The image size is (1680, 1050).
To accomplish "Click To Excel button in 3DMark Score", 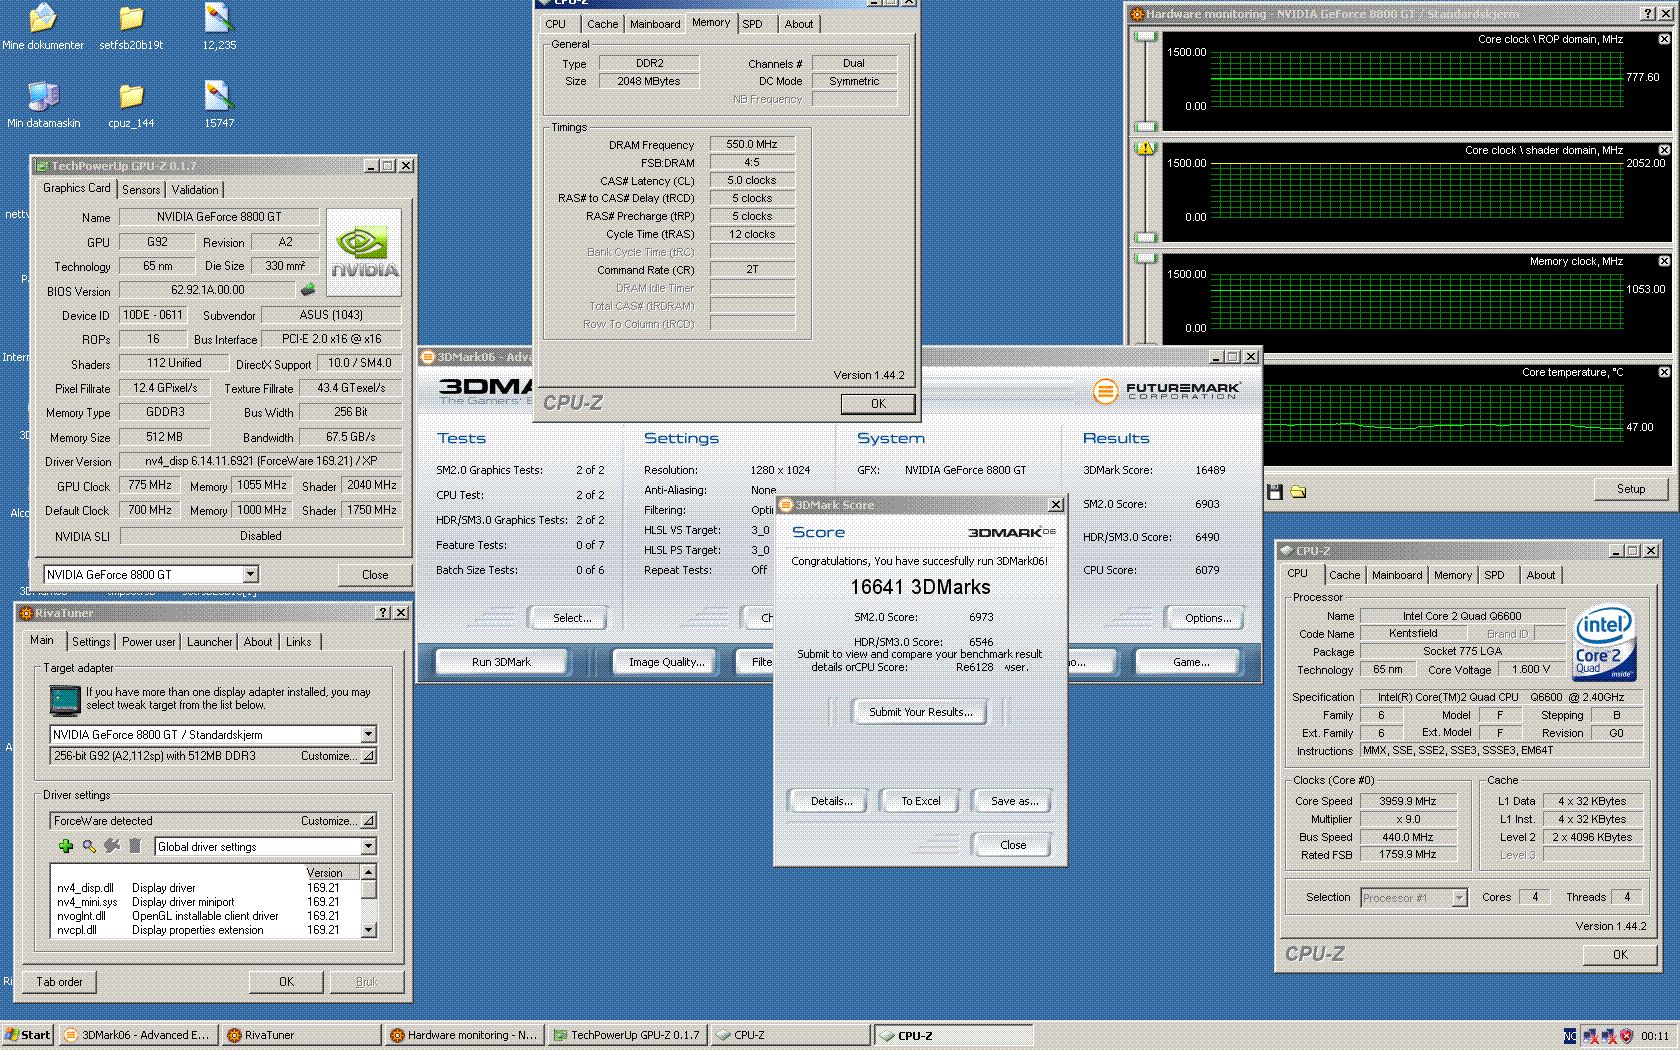I will (920, 801).
